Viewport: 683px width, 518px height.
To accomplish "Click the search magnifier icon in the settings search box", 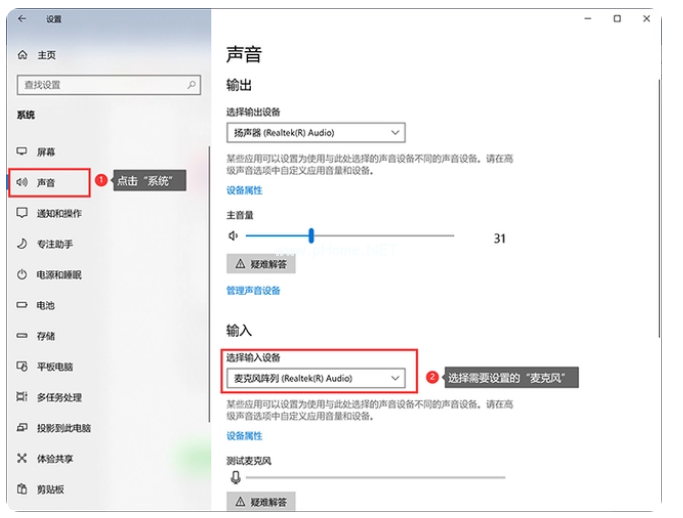I will 192,86.
